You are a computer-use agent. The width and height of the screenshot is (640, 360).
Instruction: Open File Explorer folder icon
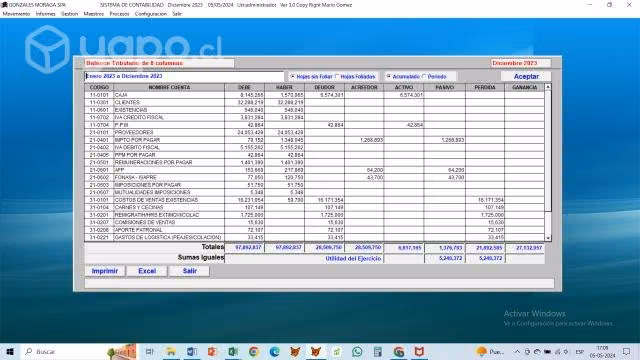coord(171,351)
